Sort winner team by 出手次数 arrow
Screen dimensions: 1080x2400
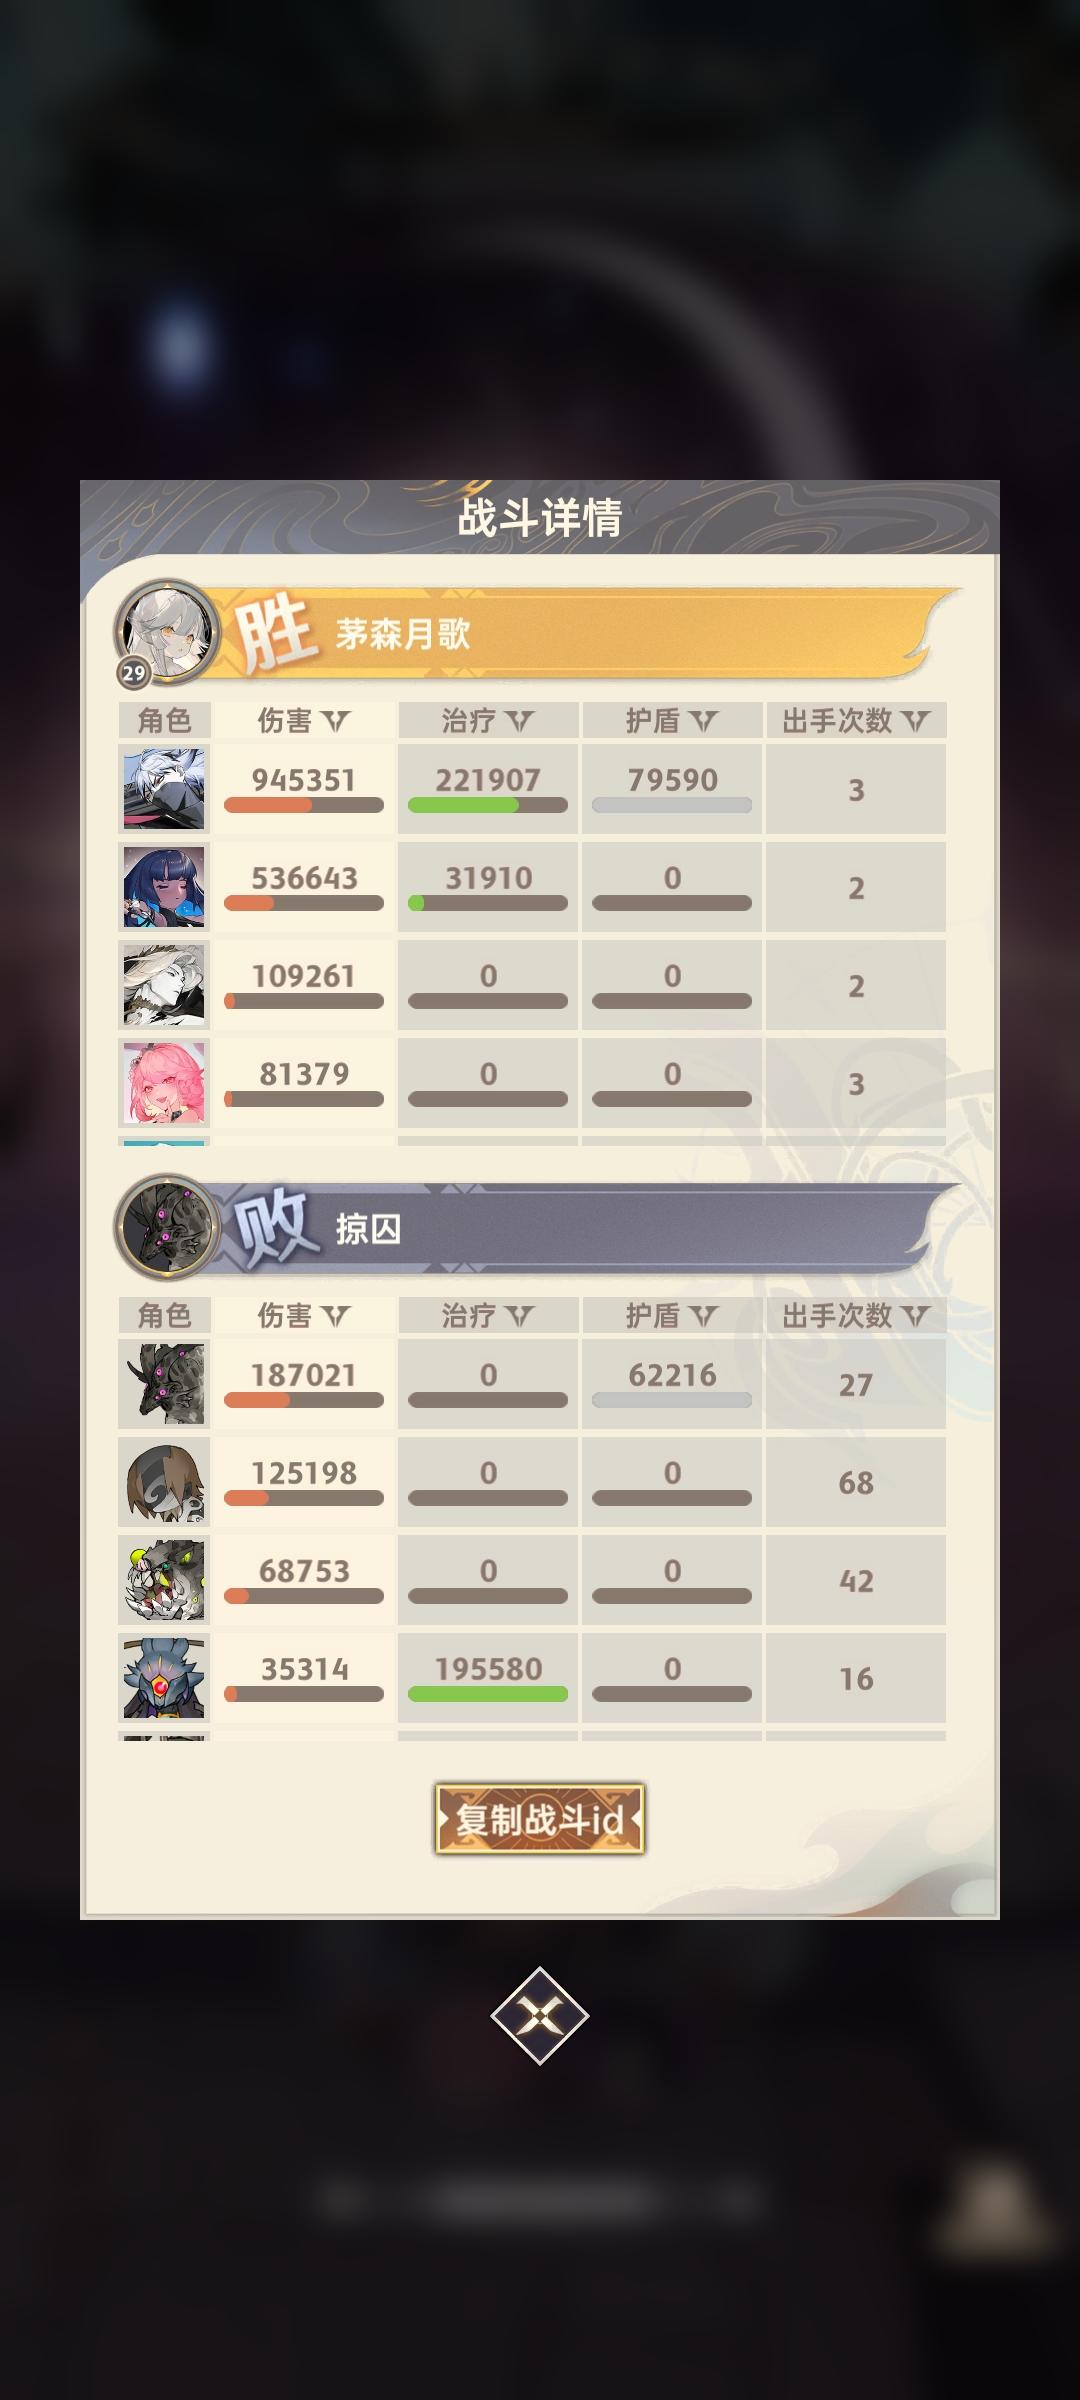(x=916, y=721)
